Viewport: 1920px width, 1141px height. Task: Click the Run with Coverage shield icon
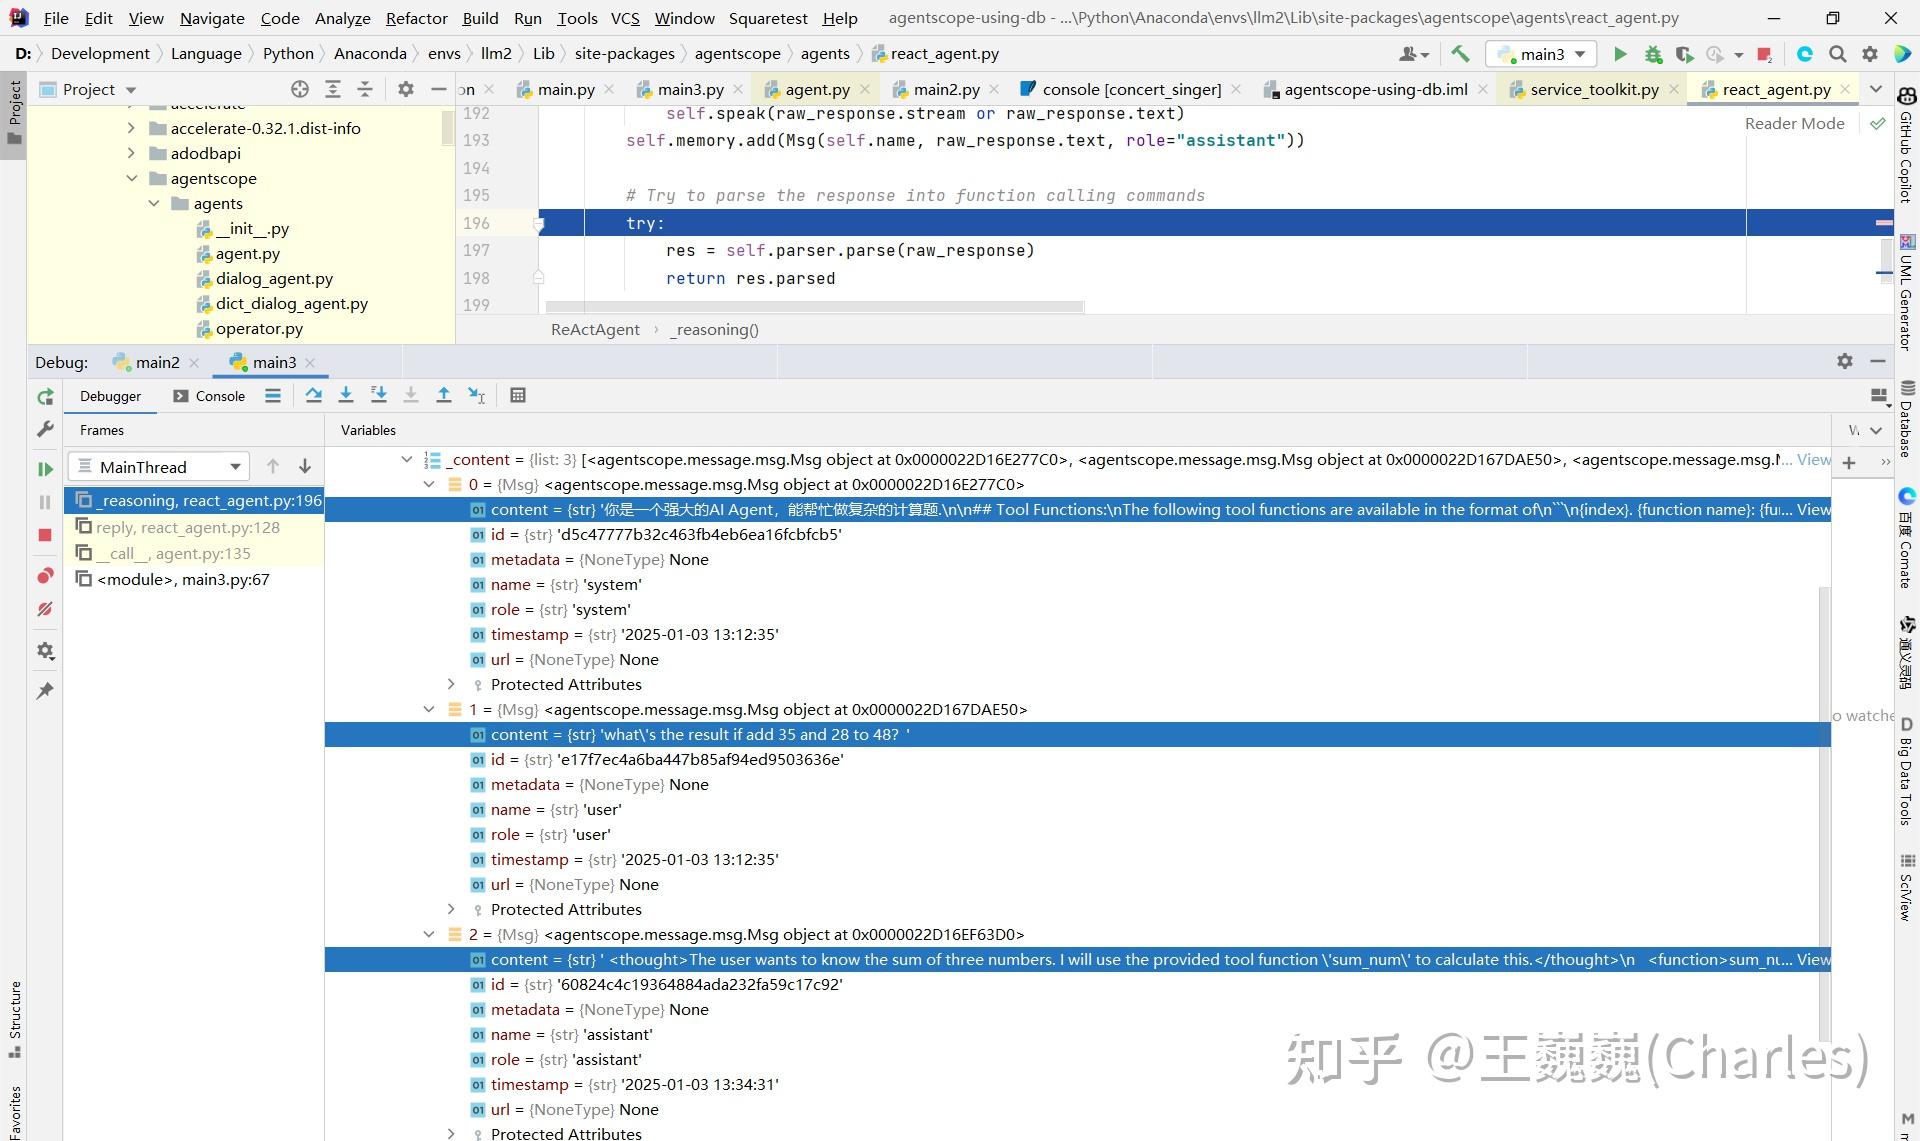coord(1686,54)
